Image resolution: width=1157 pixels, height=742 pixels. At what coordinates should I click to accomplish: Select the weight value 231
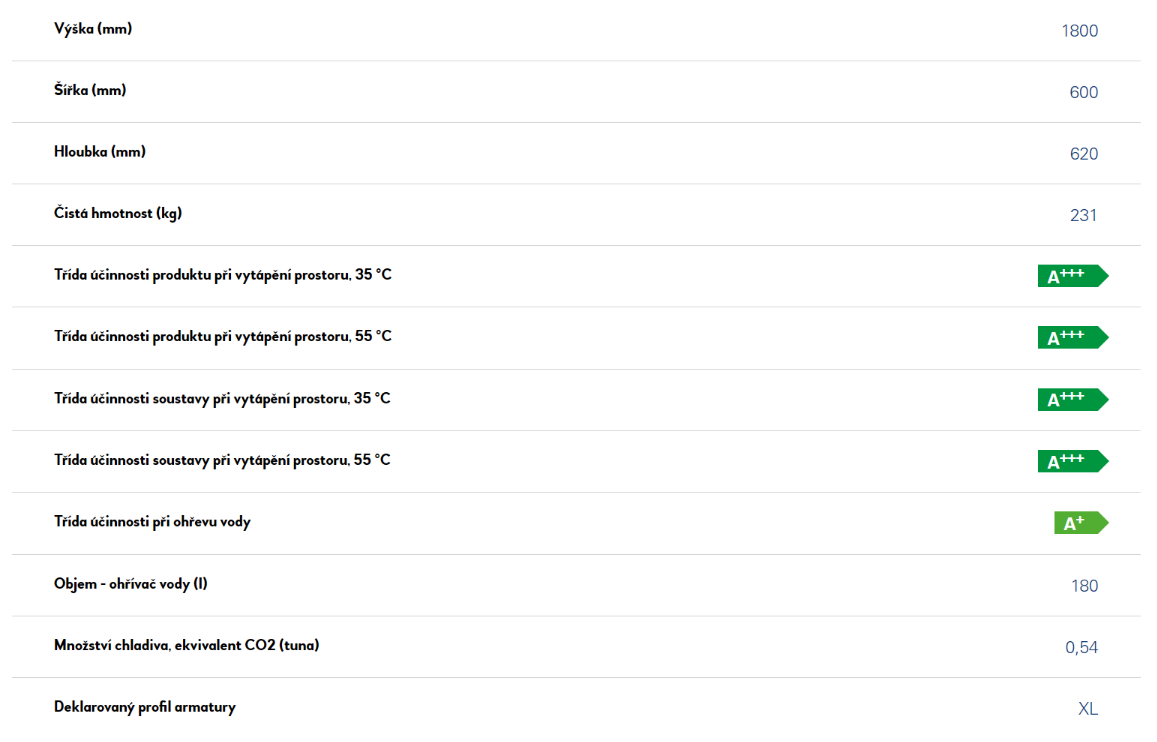point(1083,215)
